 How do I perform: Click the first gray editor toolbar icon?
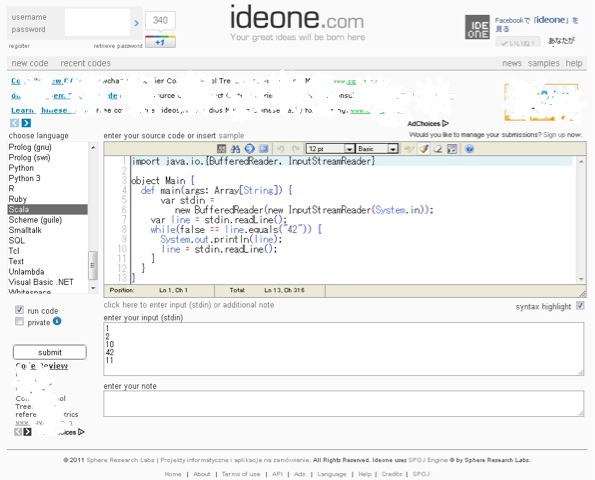221,149
